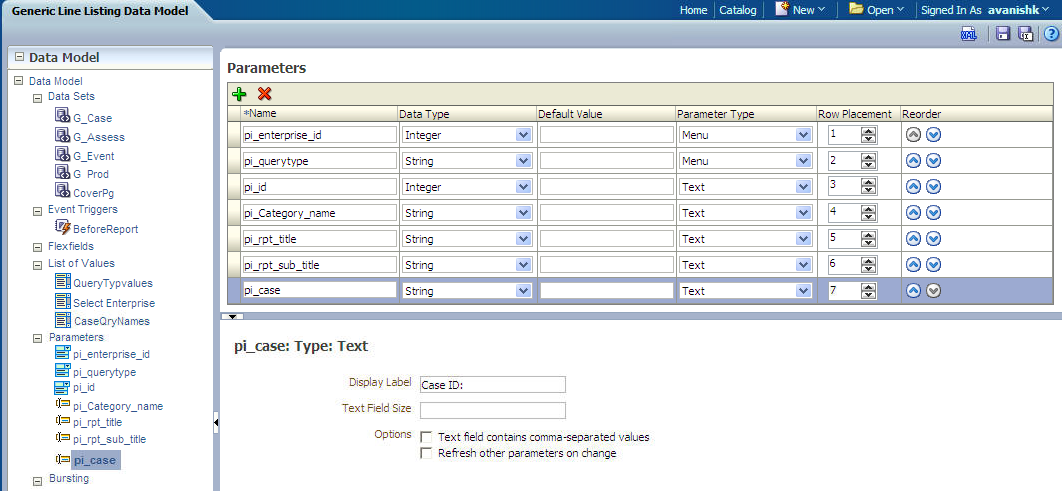This screenshot has height=491, width=1062.
Task: Open Signed In As avanishk menu
Action: coord(985,10)
